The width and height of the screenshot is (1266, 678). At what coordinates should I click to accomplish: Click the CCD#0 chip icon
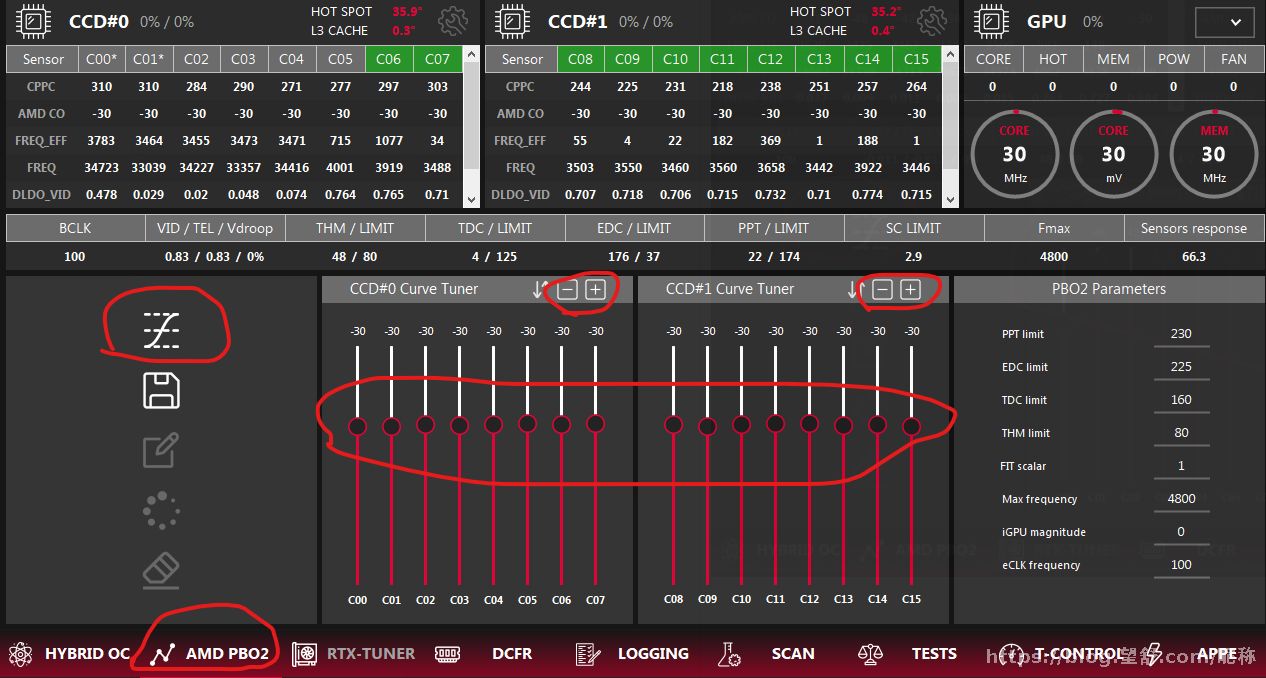click(34, 21)
